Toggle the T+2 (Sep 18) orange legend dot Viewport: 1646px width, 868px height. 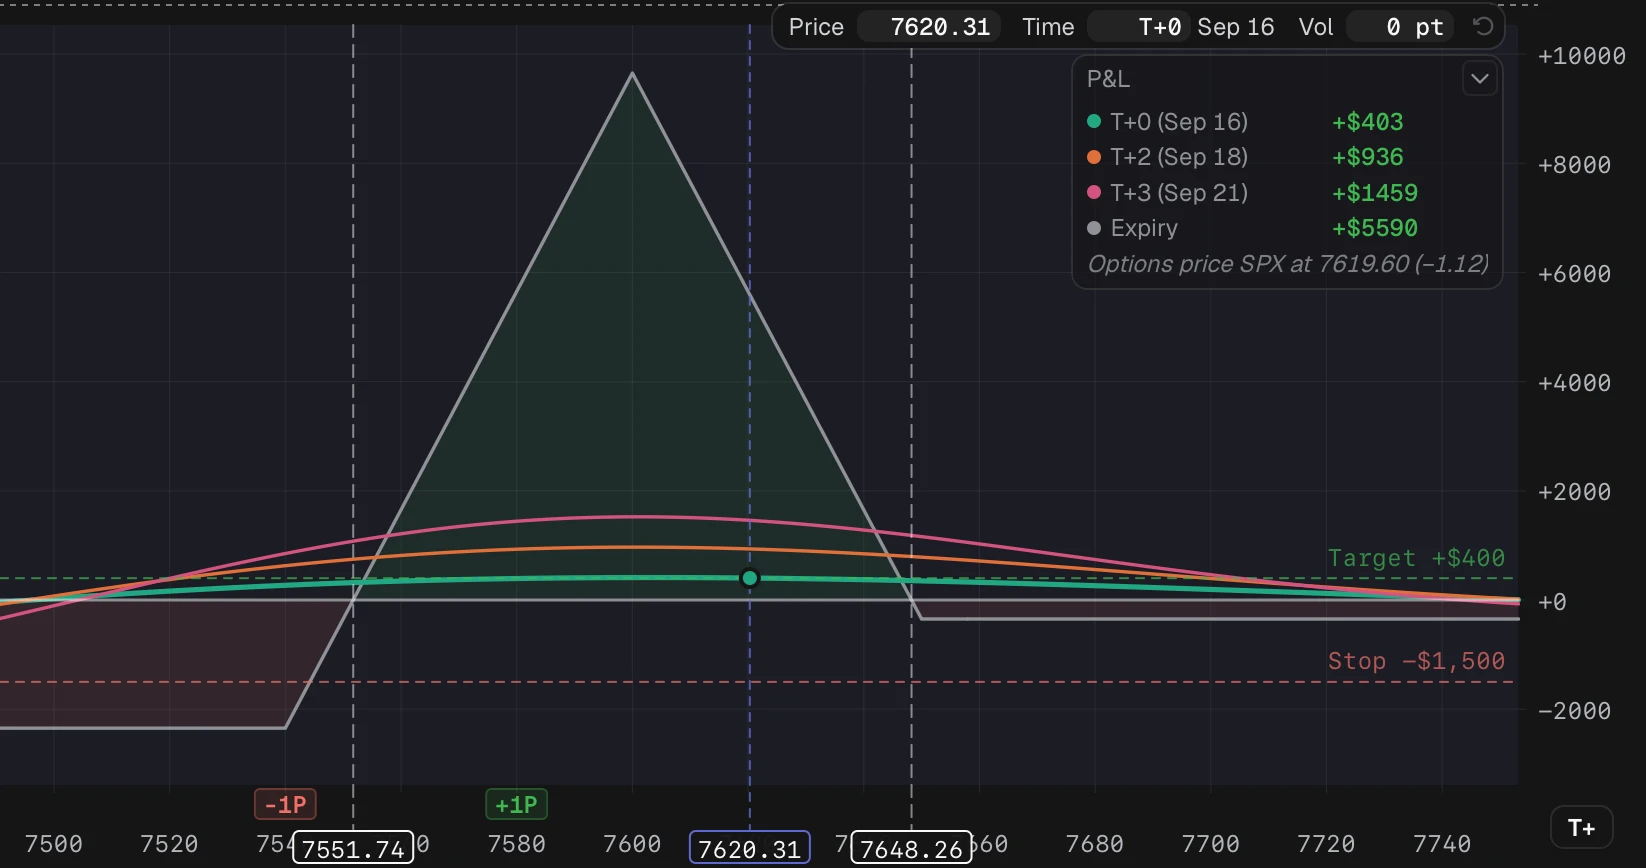[x=1094, y=157]
